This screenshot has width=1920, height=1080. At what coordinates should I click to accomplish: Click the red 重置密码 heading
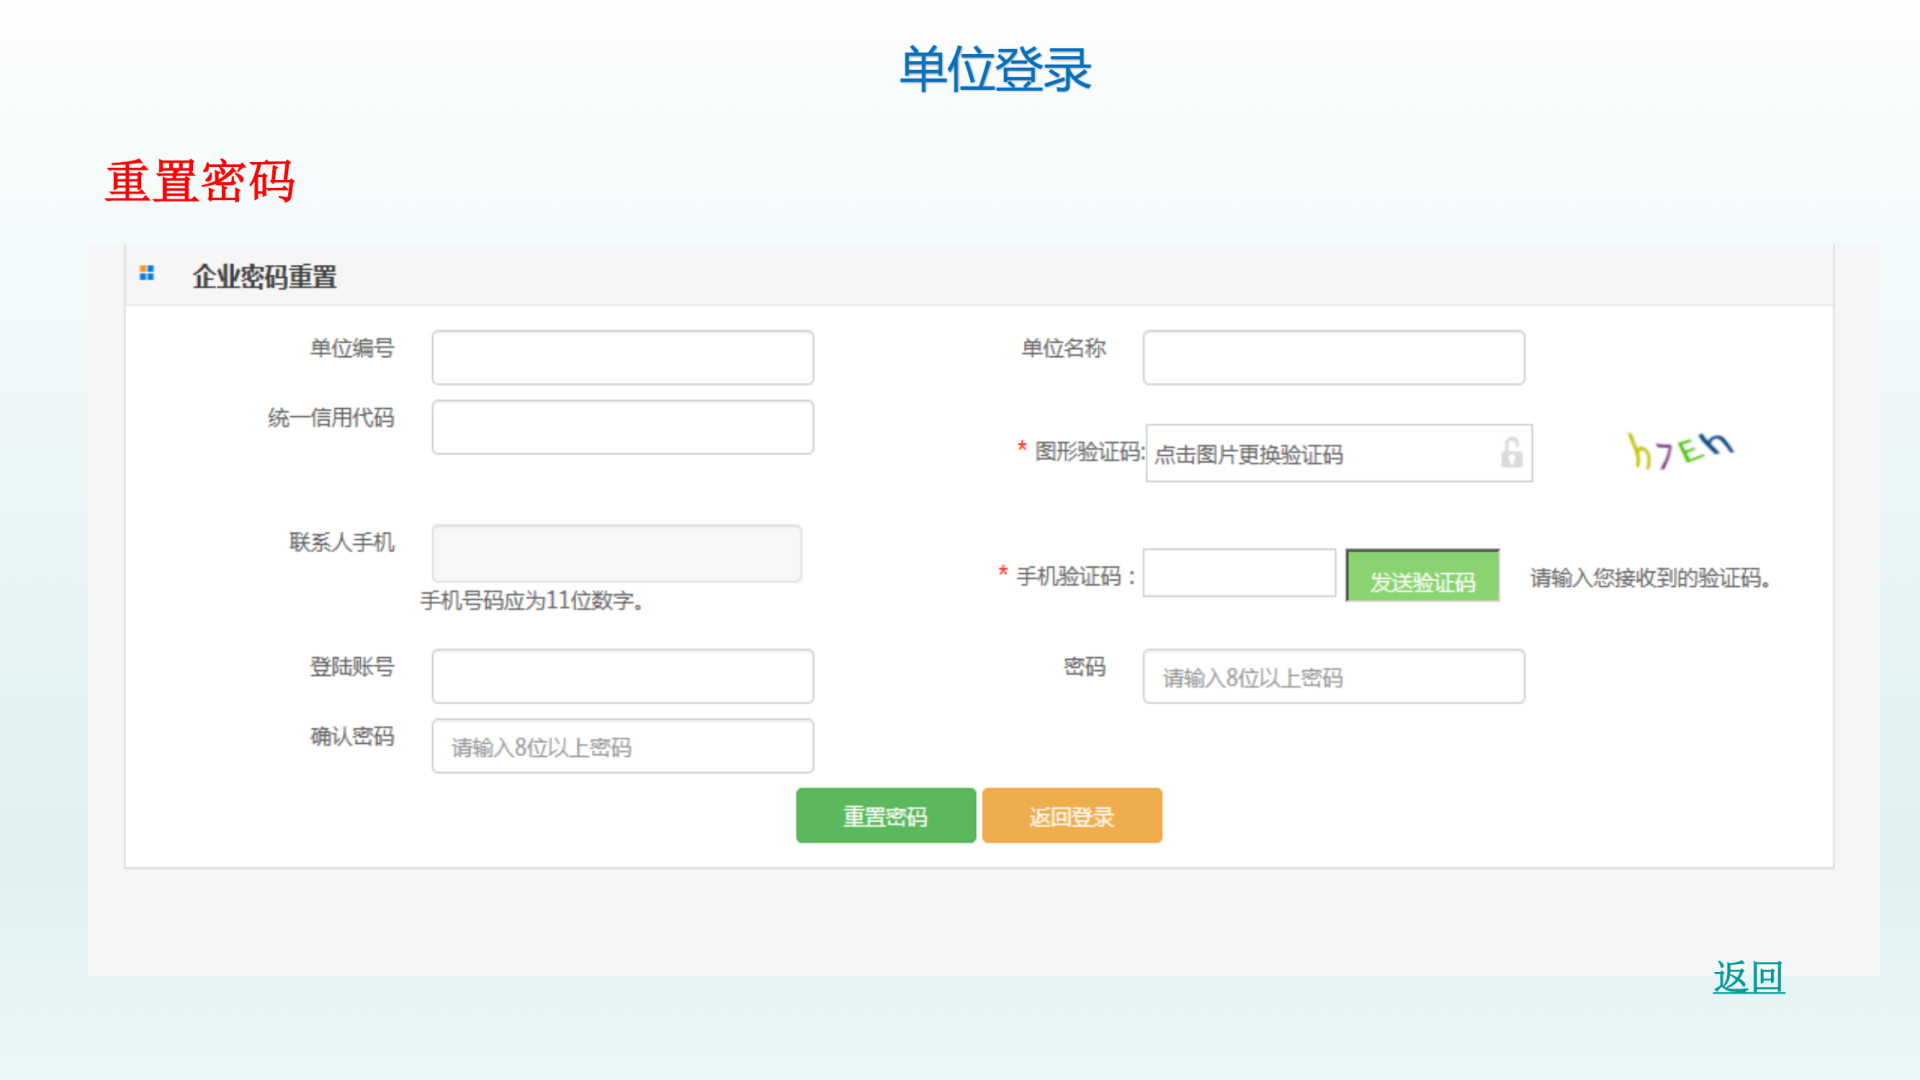coord(200,182)
